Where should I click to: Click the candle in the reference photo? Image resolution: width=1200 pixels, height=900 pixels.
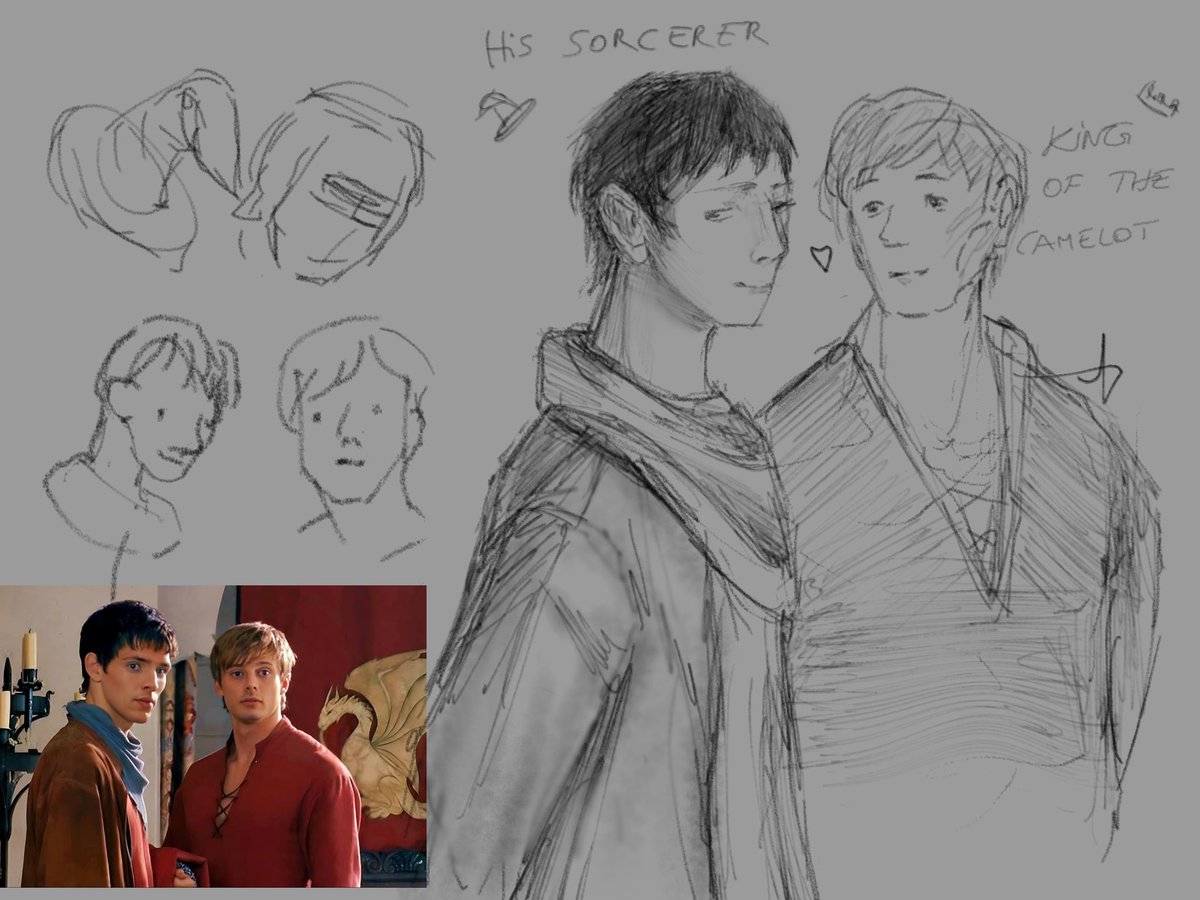[x=29, y=650]
